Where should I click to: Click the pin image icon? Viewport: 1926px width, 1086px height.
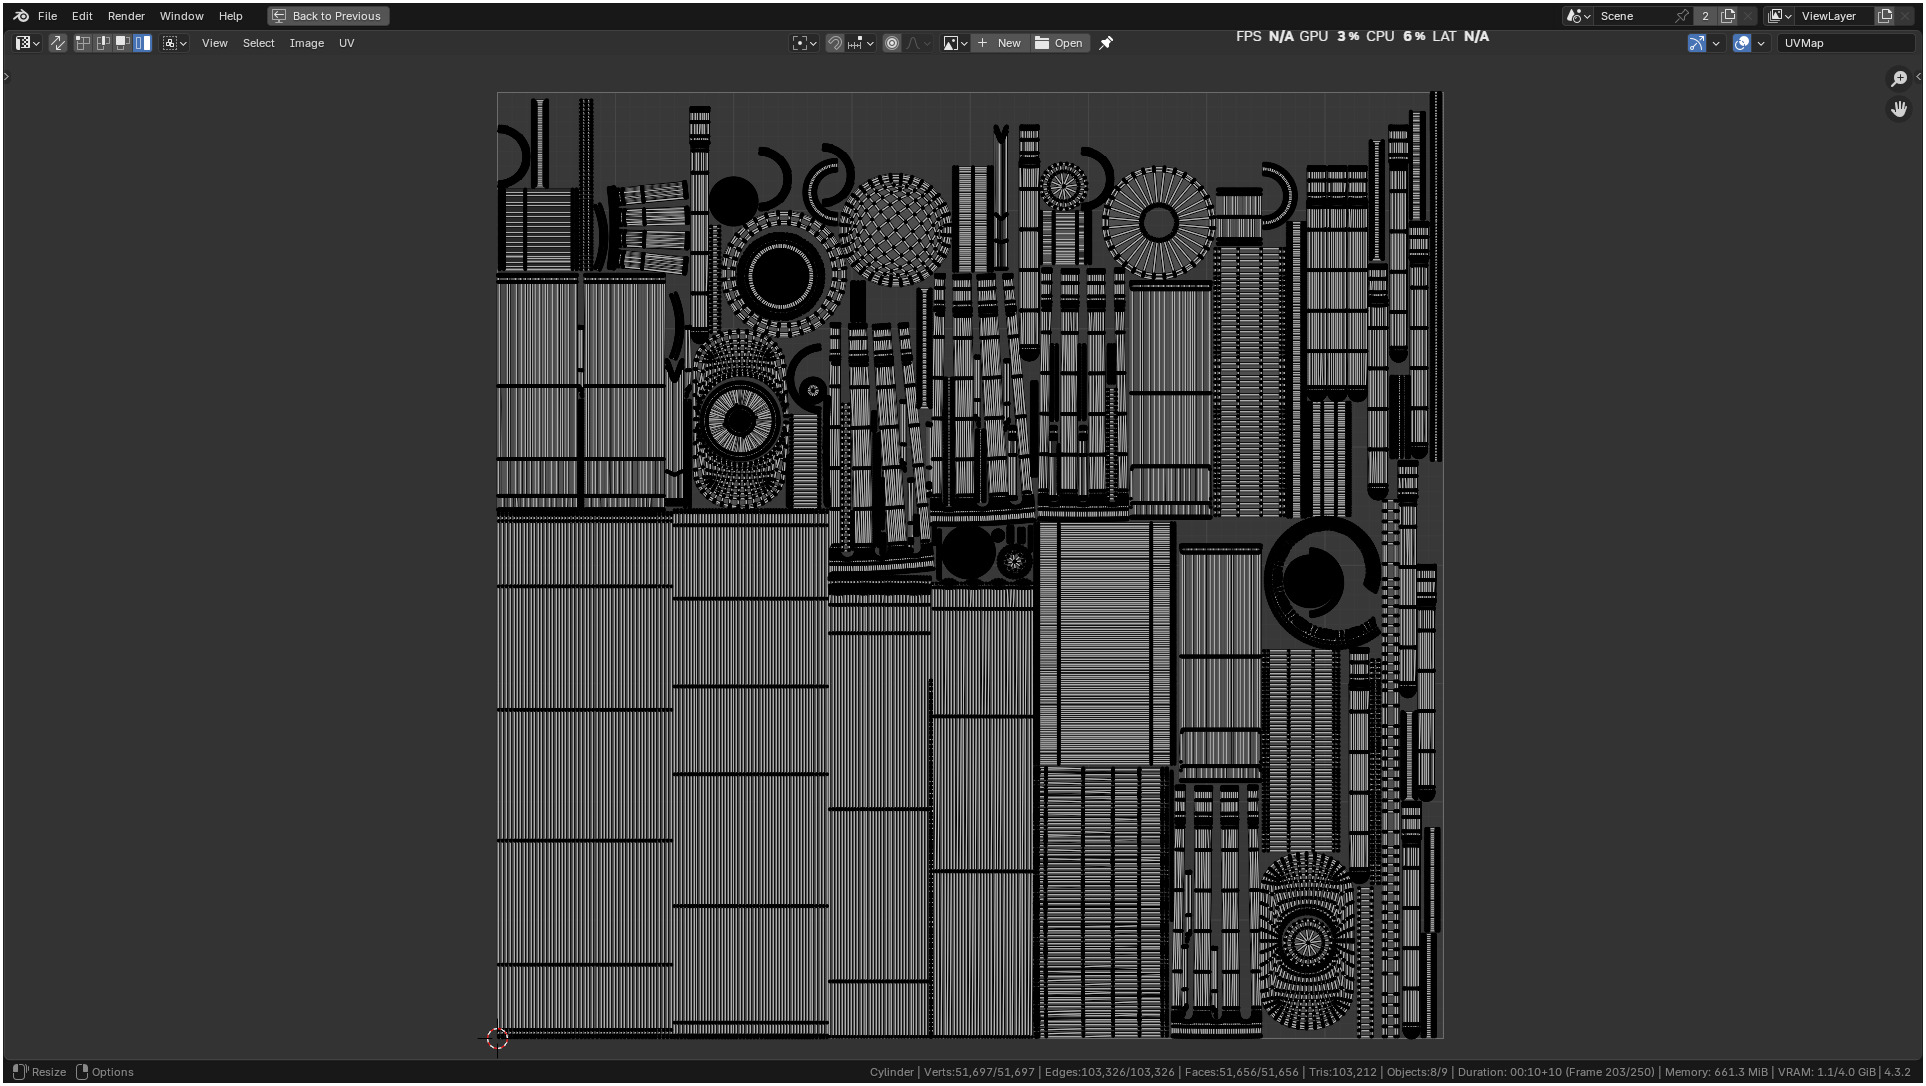tap(1106, 43)
